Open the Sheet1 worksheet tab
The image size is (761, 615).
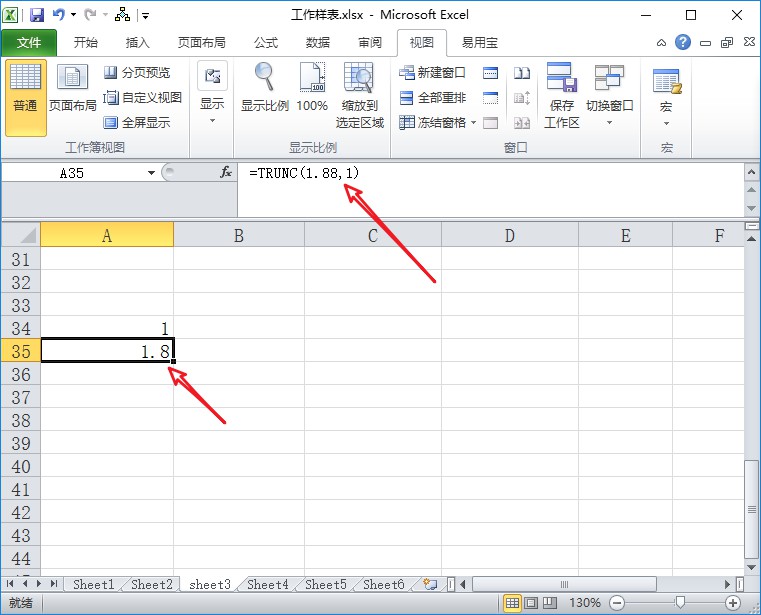[x=93, y=584]
